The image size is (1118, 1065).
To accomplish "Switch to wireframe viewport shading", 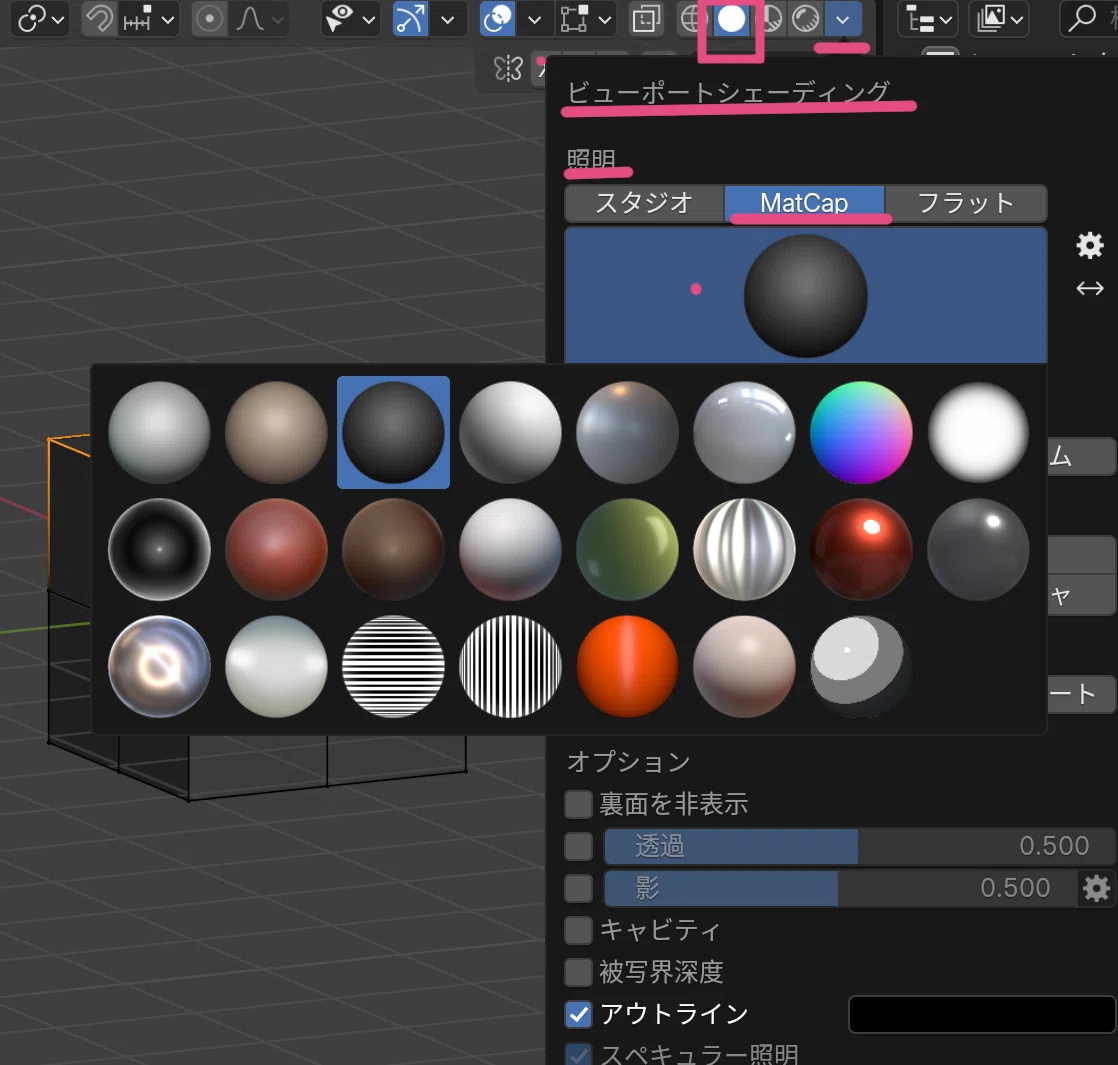I will [x=690, y=19].
